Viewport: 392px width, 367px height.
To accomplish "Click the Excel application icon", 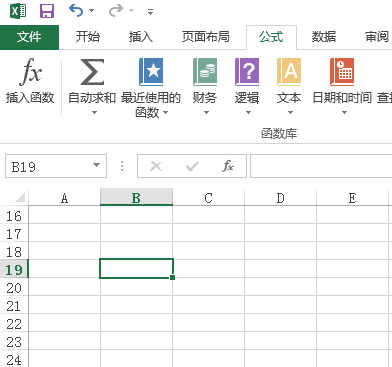I will tap(18, 11).
